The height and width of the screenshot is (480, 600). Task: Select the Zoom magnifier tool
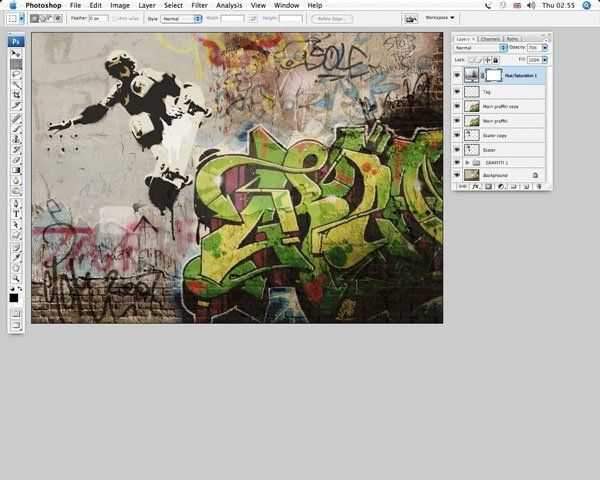click(x=16, y=277)
